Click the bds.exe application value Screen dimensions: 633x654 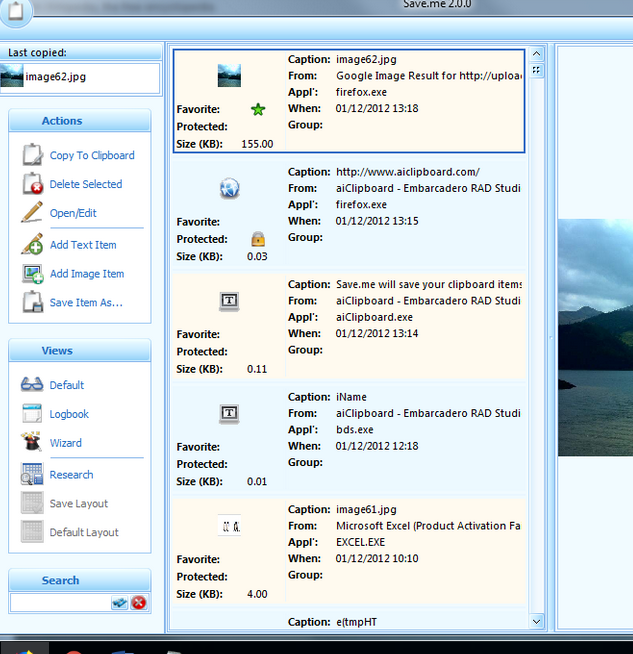tap(354, 430)
